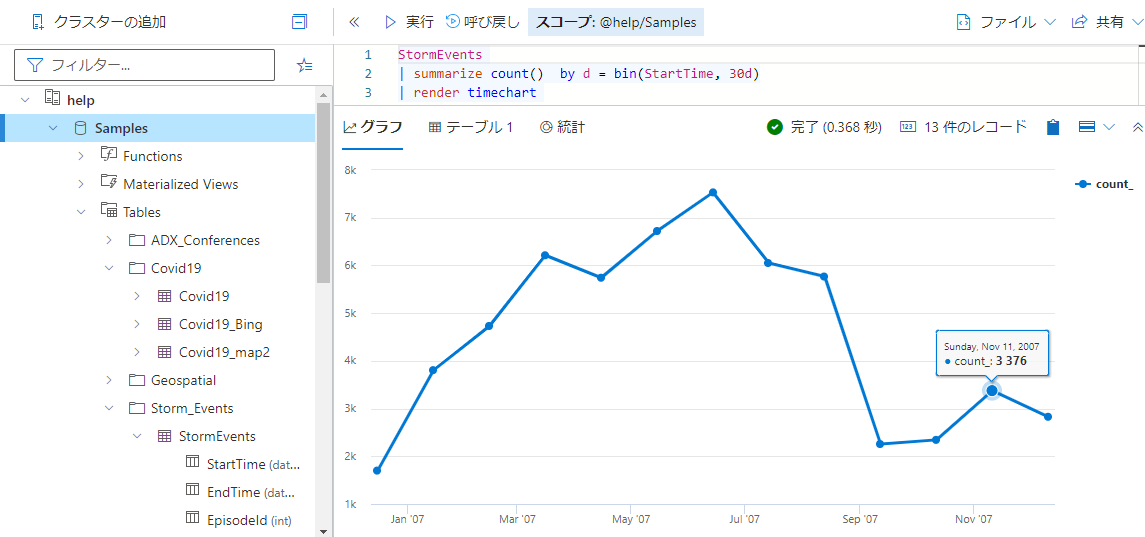Select the help cluster icon
Screen dimensions: 1145x537
click(x=52, y=99)
